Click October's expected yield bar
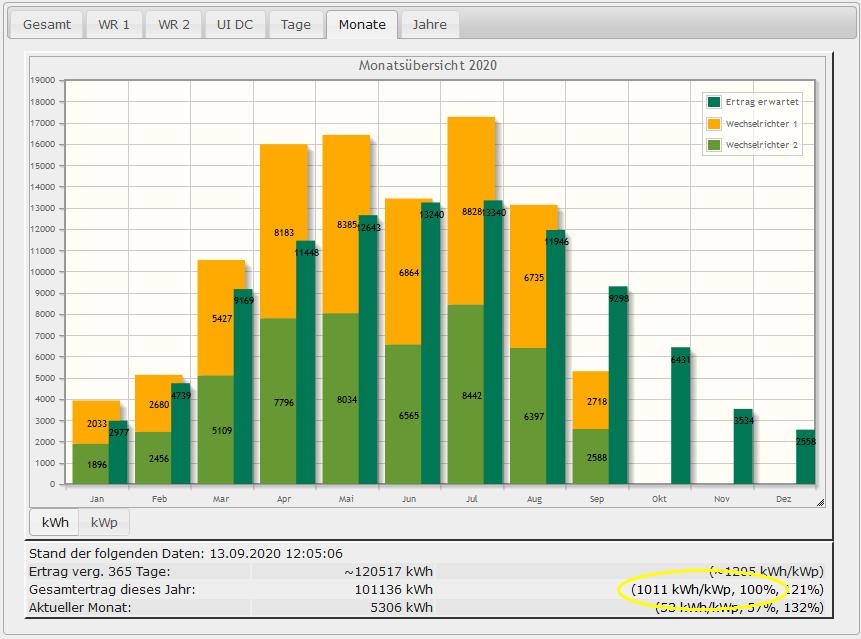 click(680, 416)
